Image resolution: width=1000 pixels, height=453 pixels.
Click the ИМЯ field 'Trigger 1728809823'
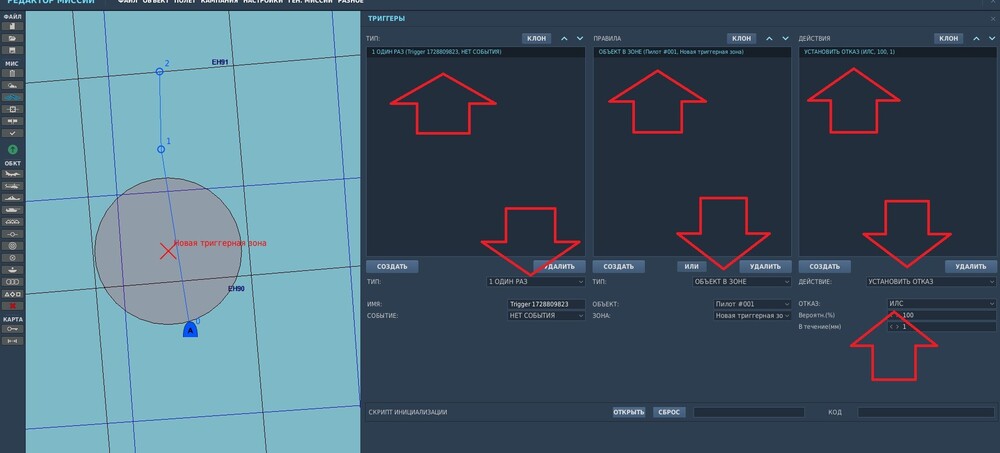coord(547,304)
